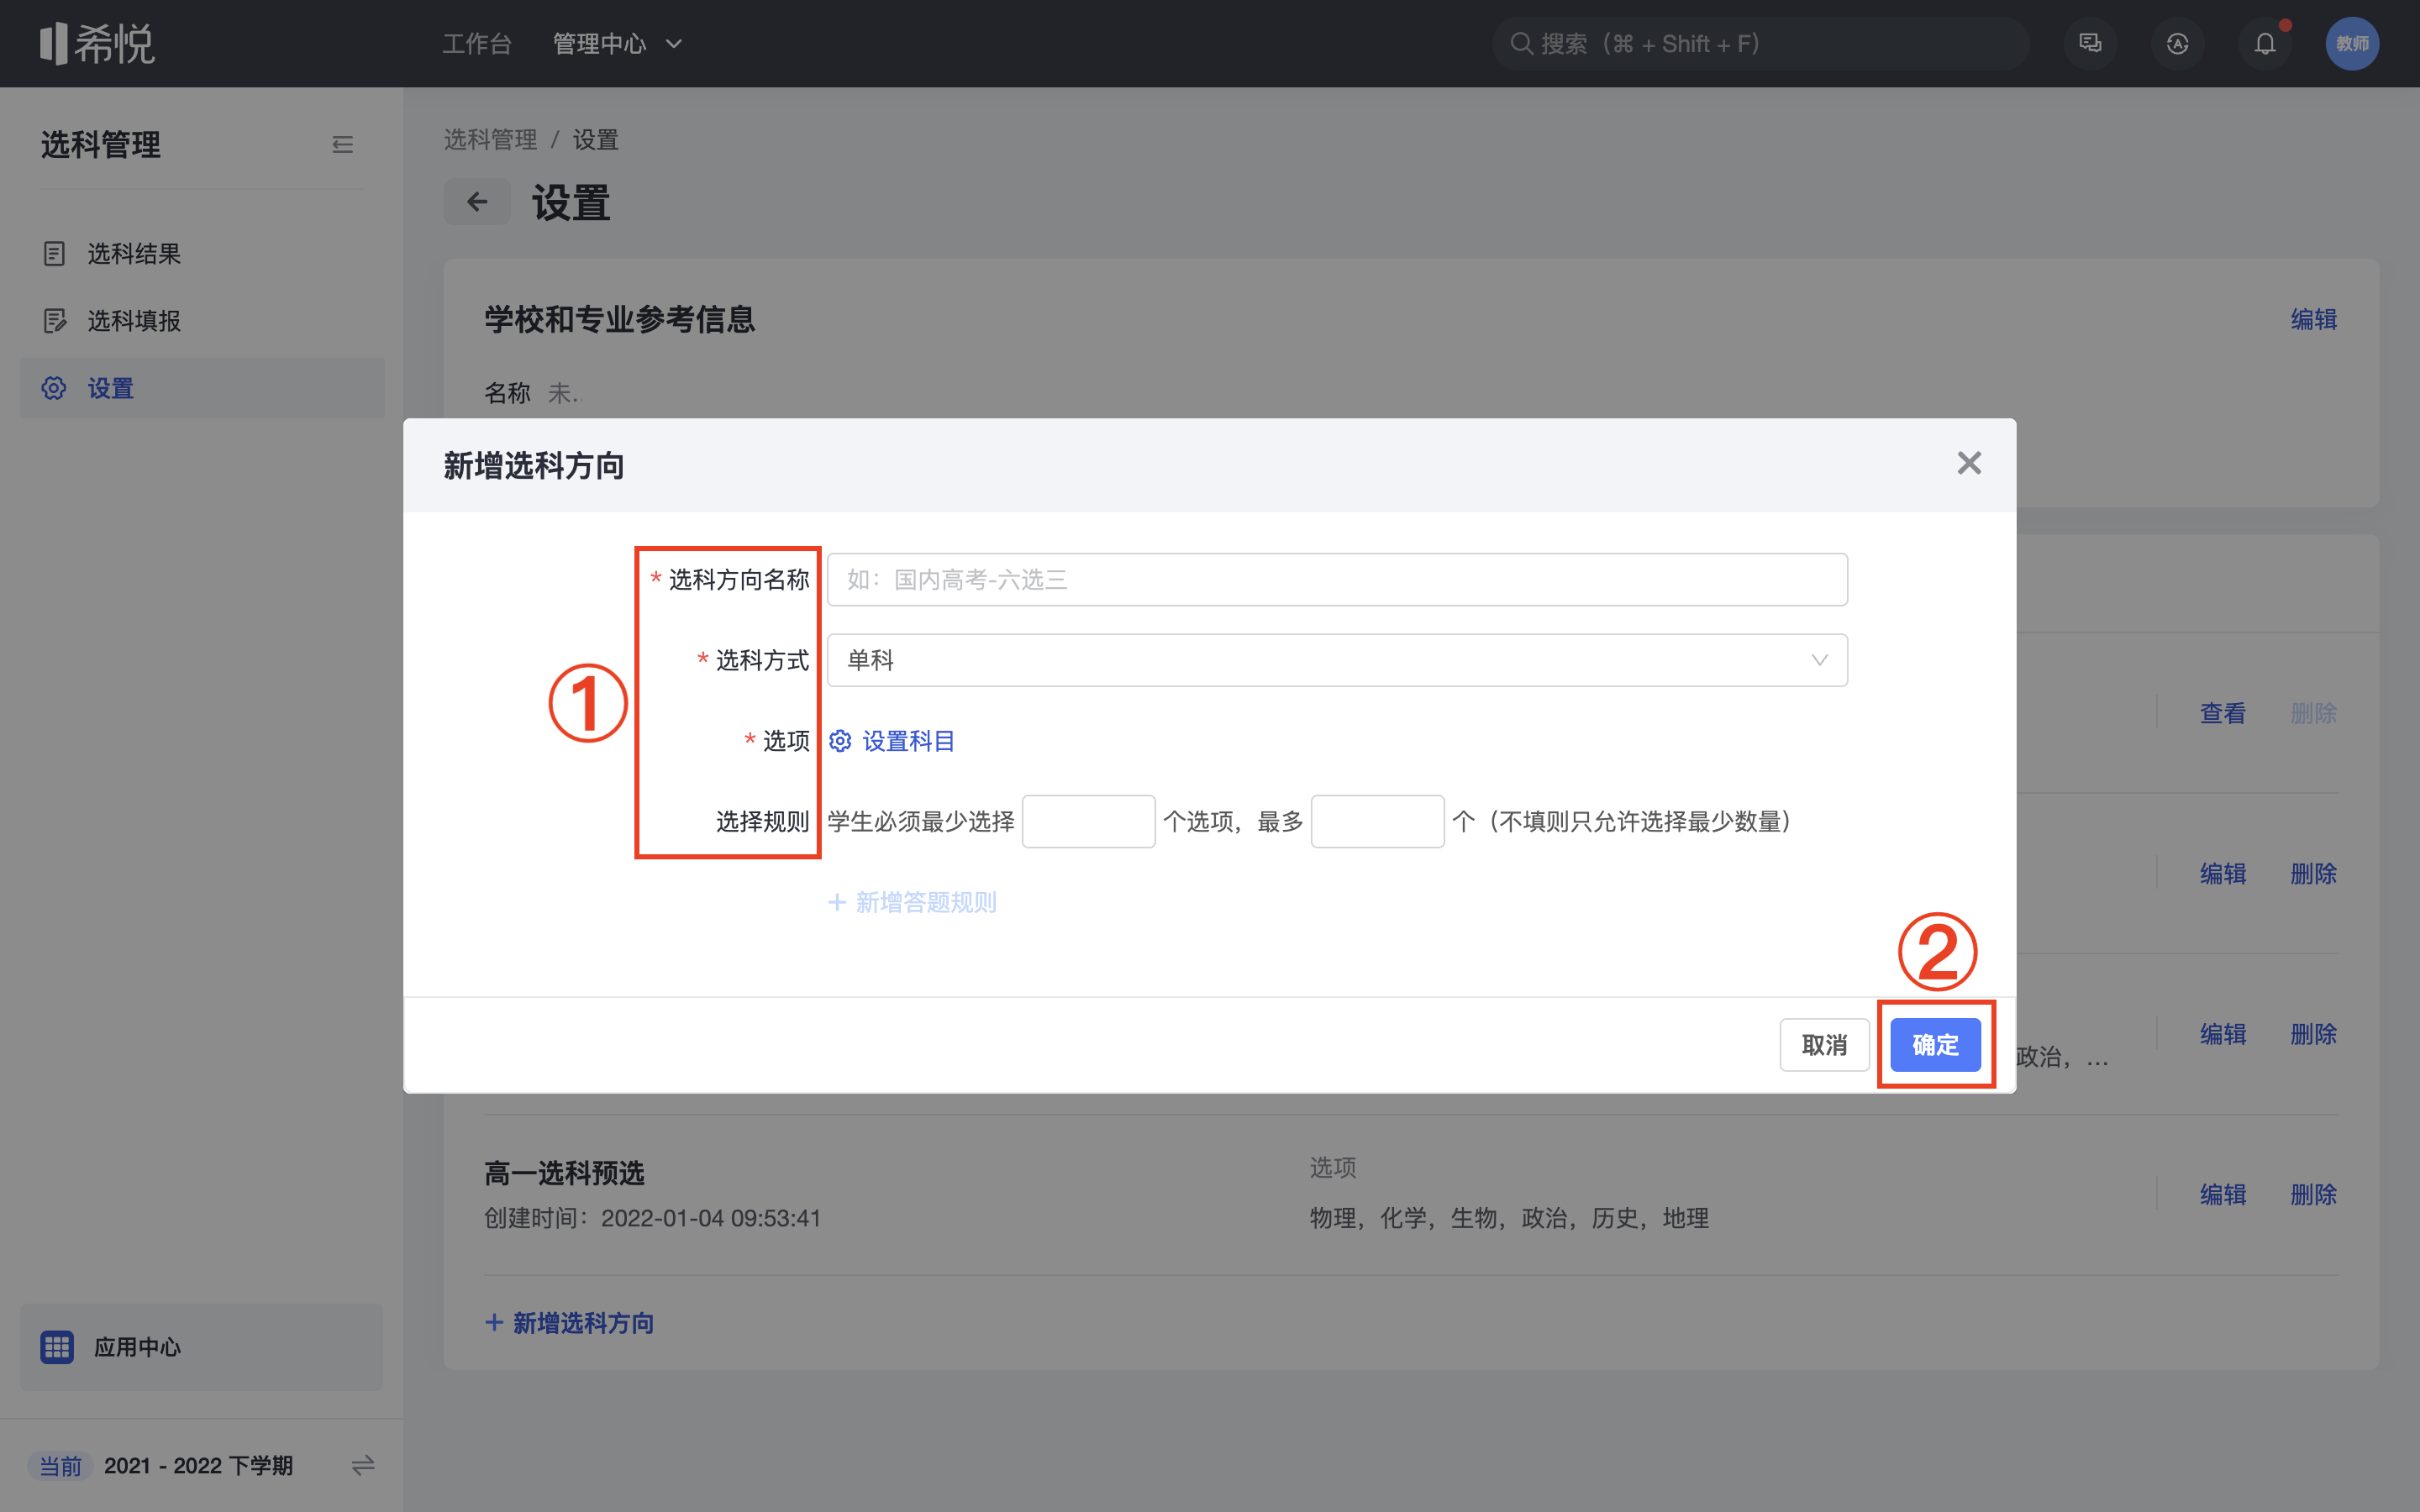Screen dimensions: 2420x1512
Task: Click the greyed-out 删除 next to 查看
Action: [2314, 714]
